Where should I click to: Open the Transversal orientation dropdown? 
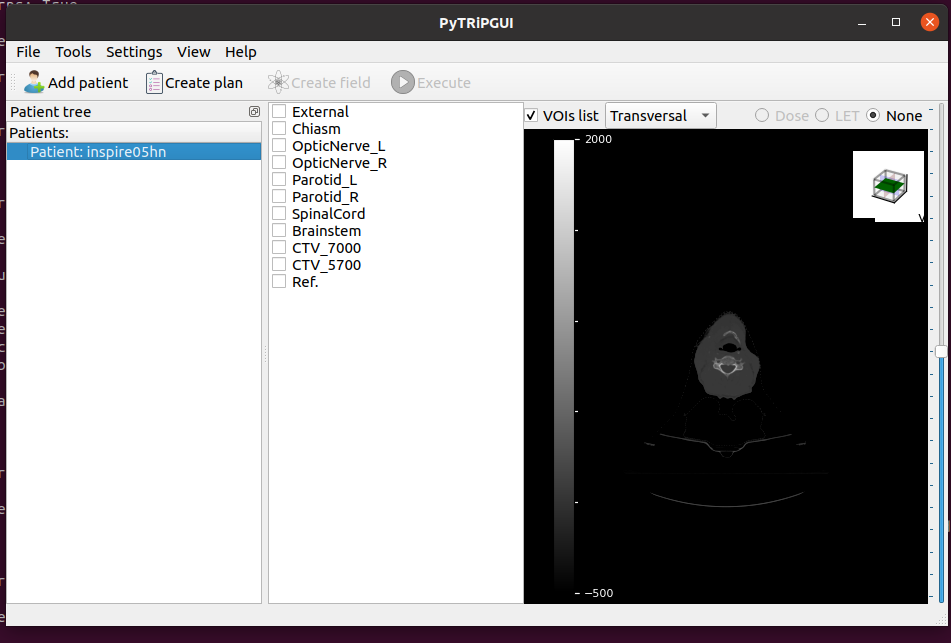[660, 115]
